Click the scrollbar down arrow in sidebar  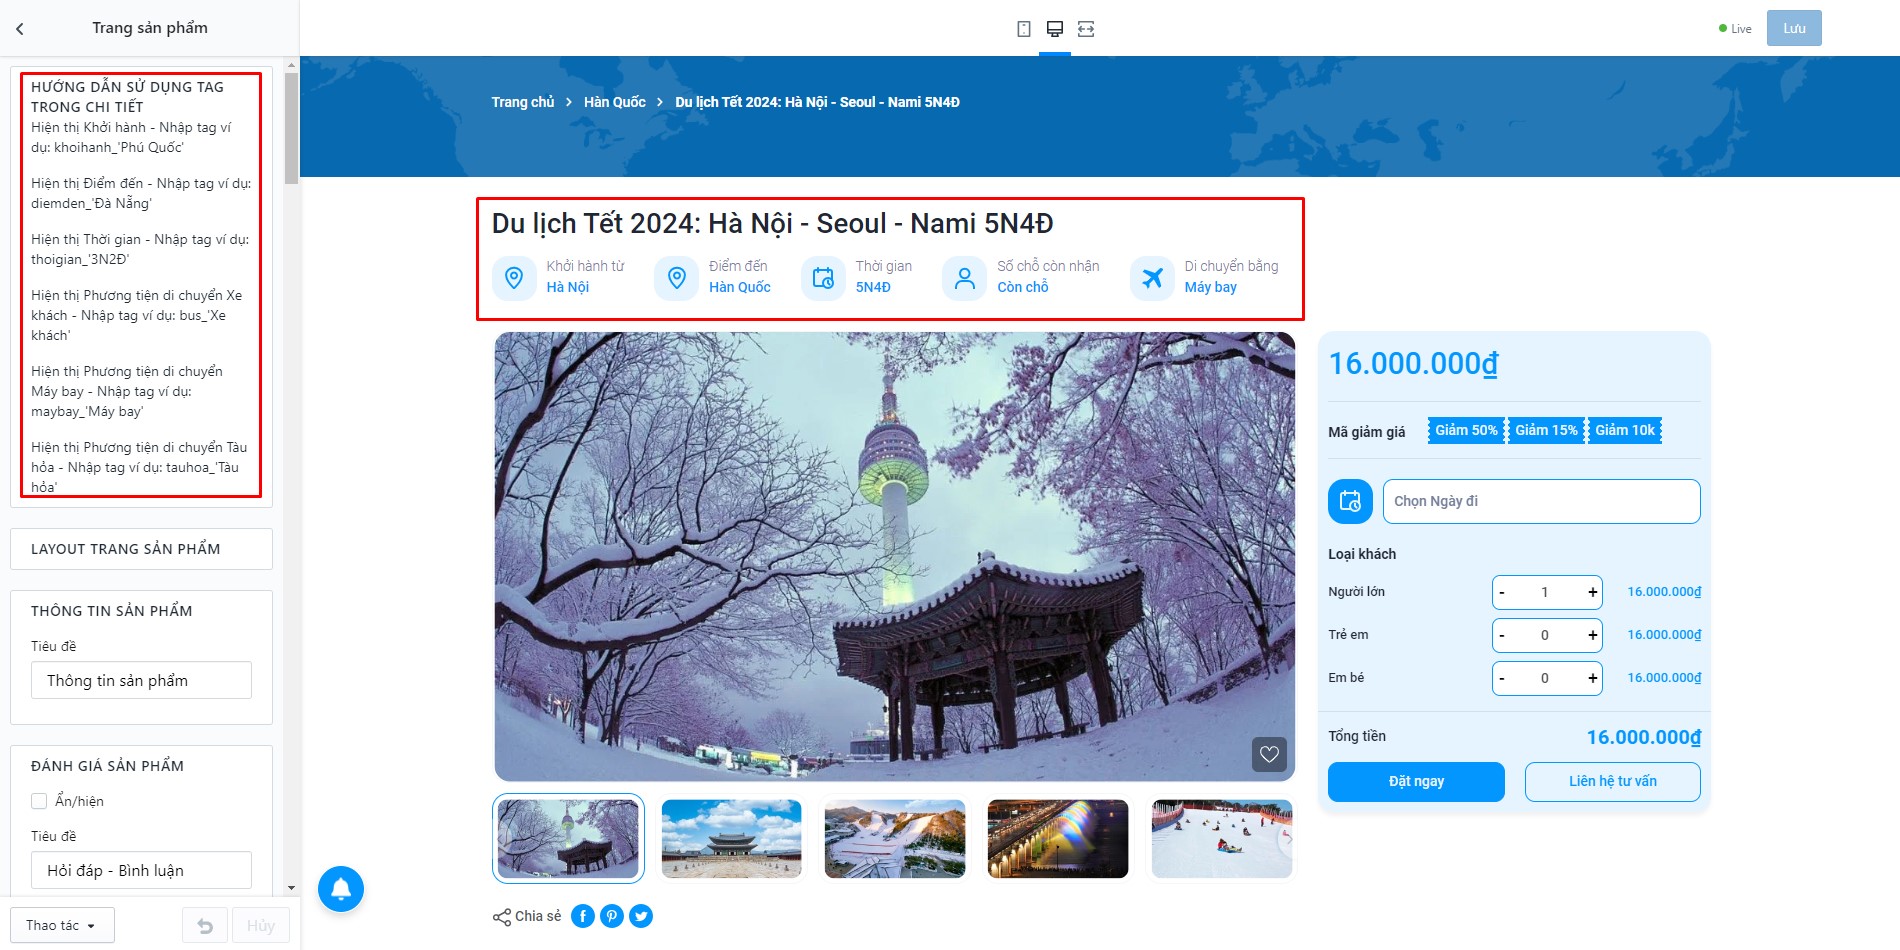pyautogui.click(x=291, y=888)
